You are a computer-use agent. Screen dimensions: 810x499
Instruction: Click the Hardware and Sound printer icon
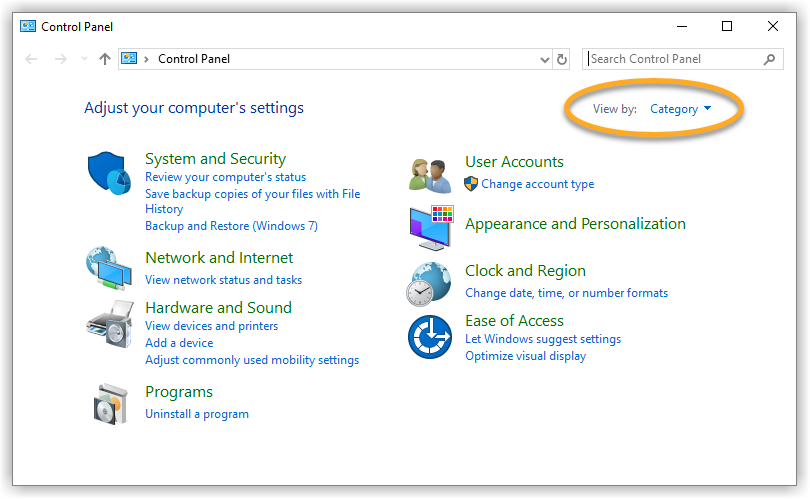109,322
